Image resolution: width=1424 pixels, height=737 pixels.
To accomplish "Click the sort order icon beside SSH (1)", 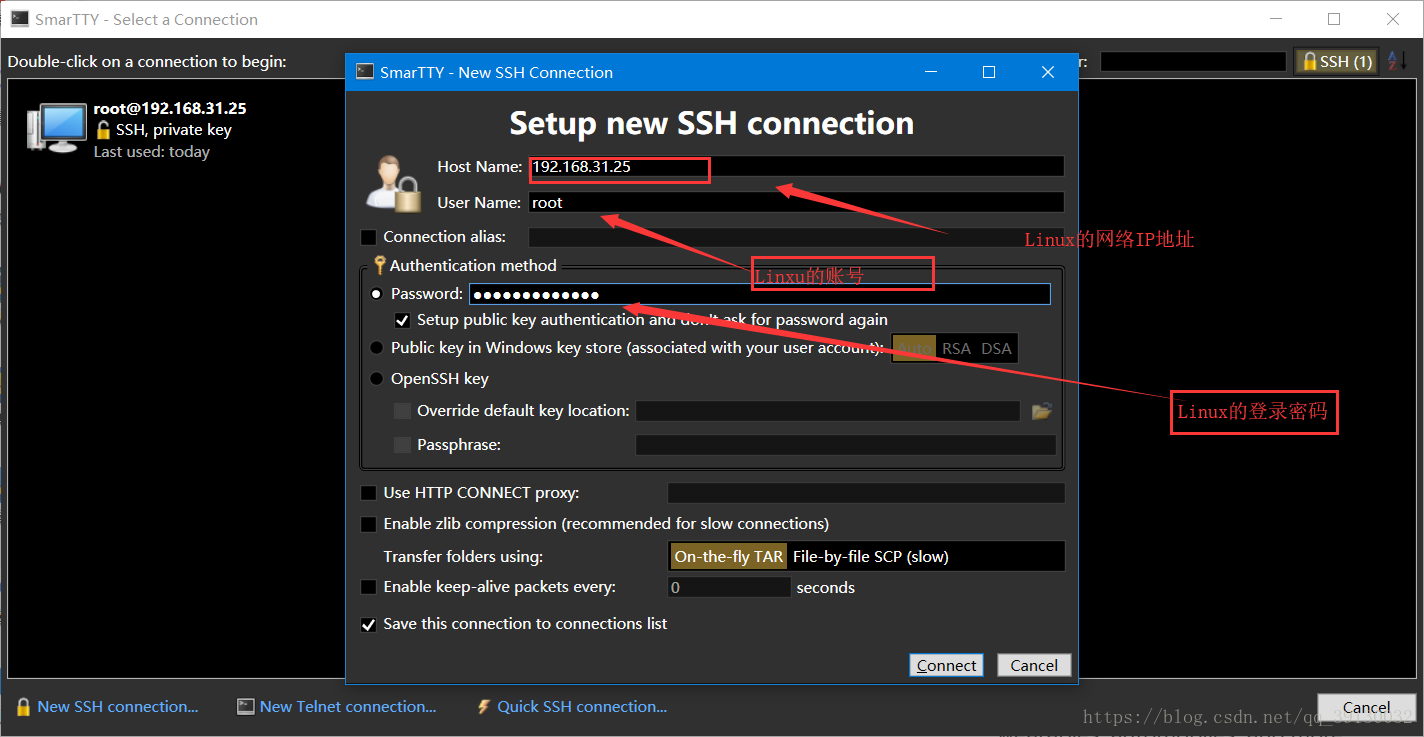I will click(1397, 61).
